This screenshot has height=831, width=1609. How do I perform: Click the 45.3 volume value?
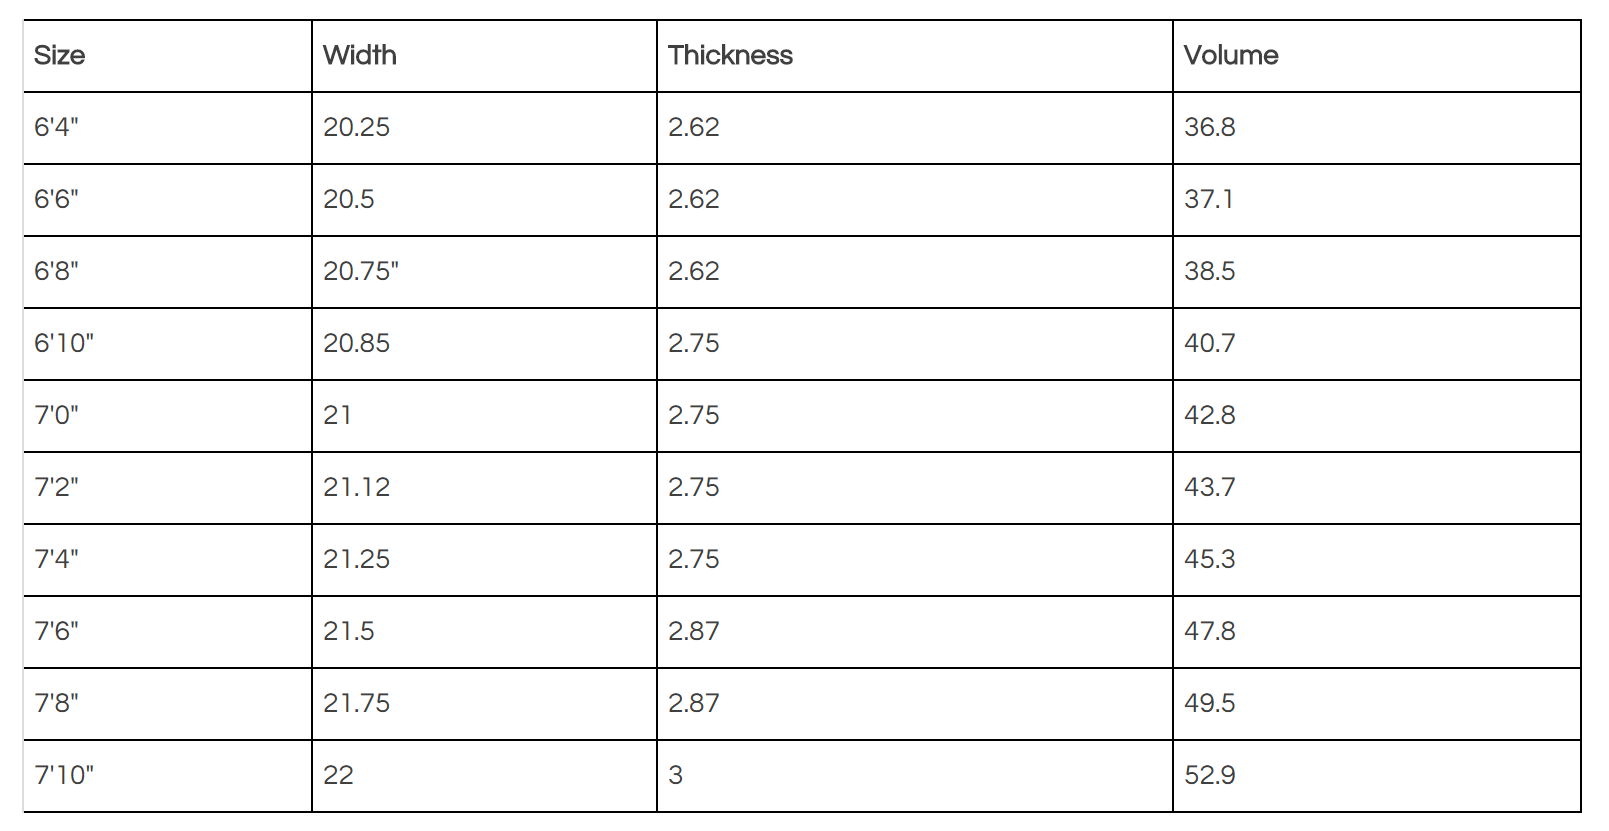(1210, 559)
